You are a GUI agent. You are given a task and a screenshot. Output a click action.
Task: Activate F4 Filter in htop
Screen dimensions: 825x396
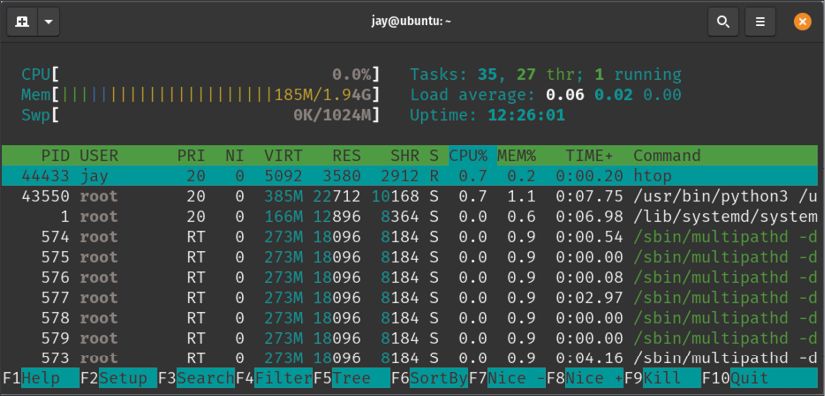tap(274, 378)
